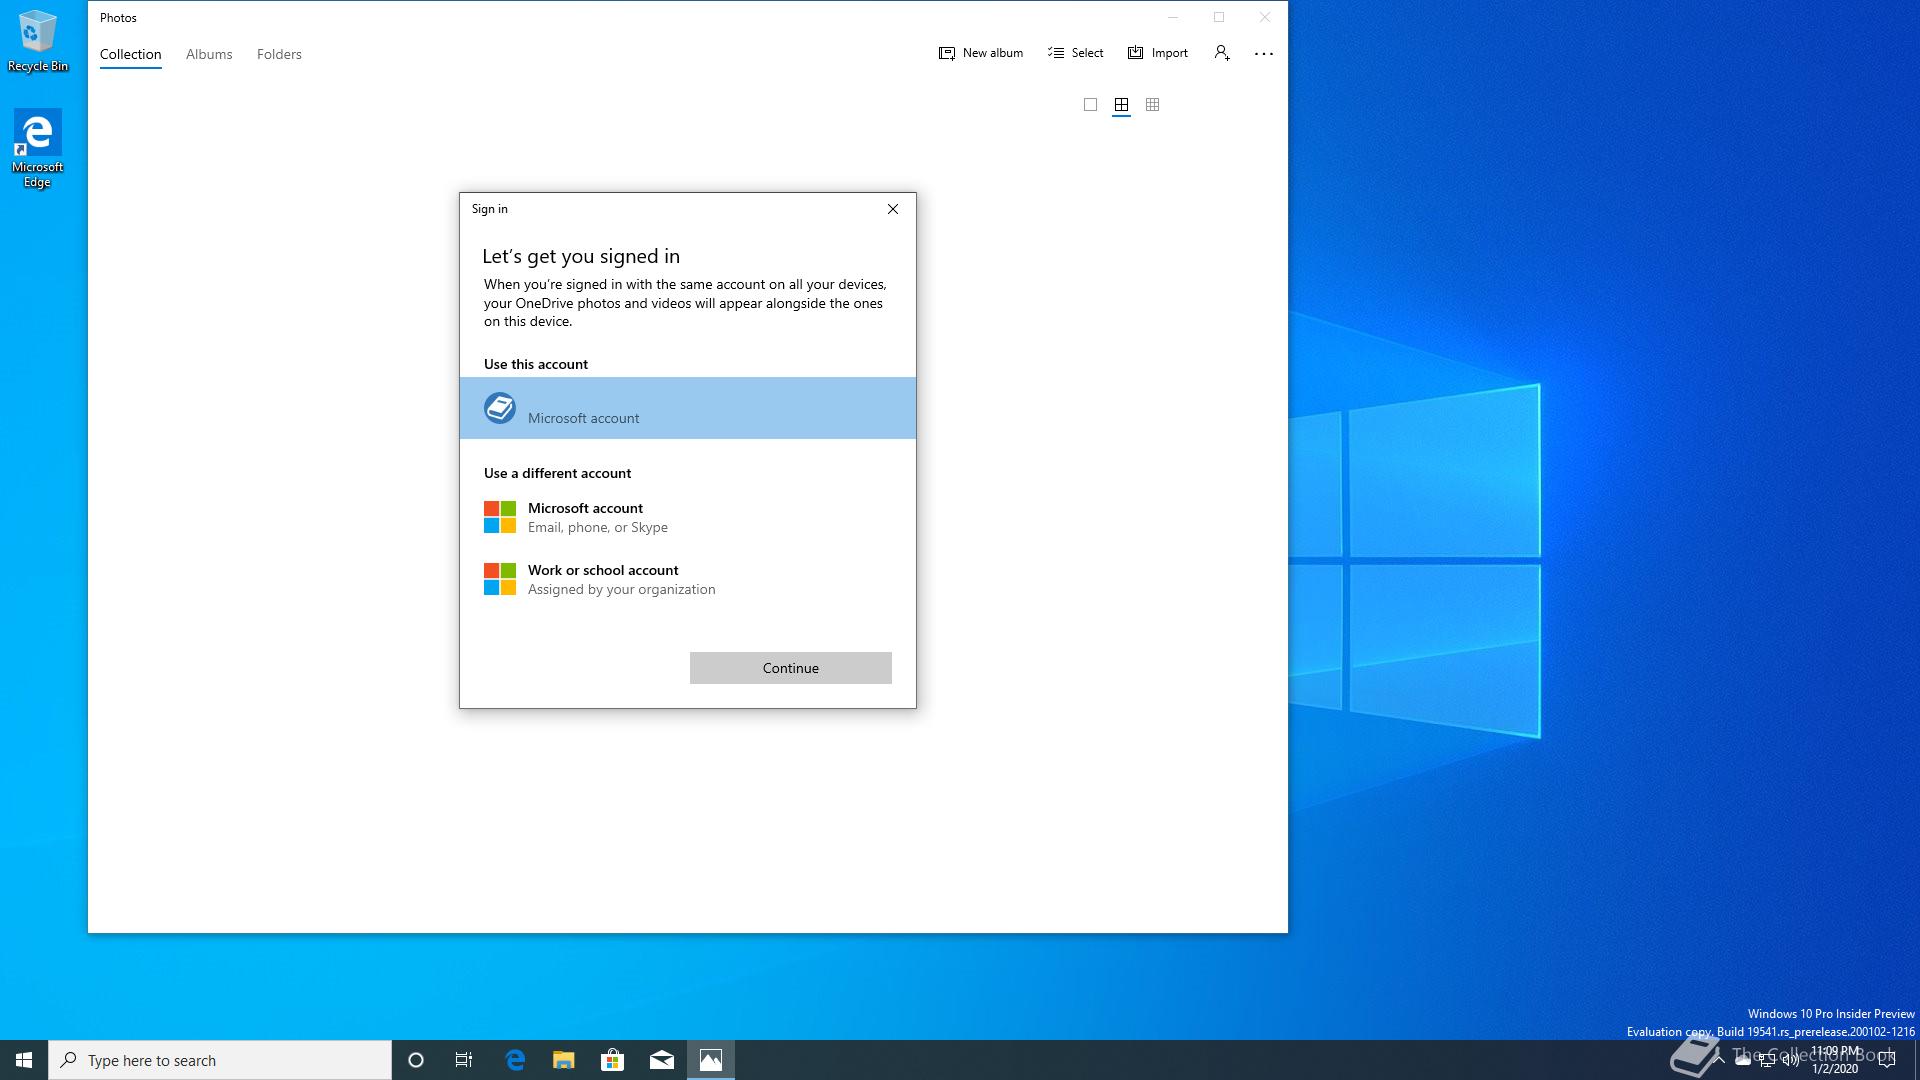Launch Edge from the taskbar
1920x1080 pixels.
(515, 1060)
